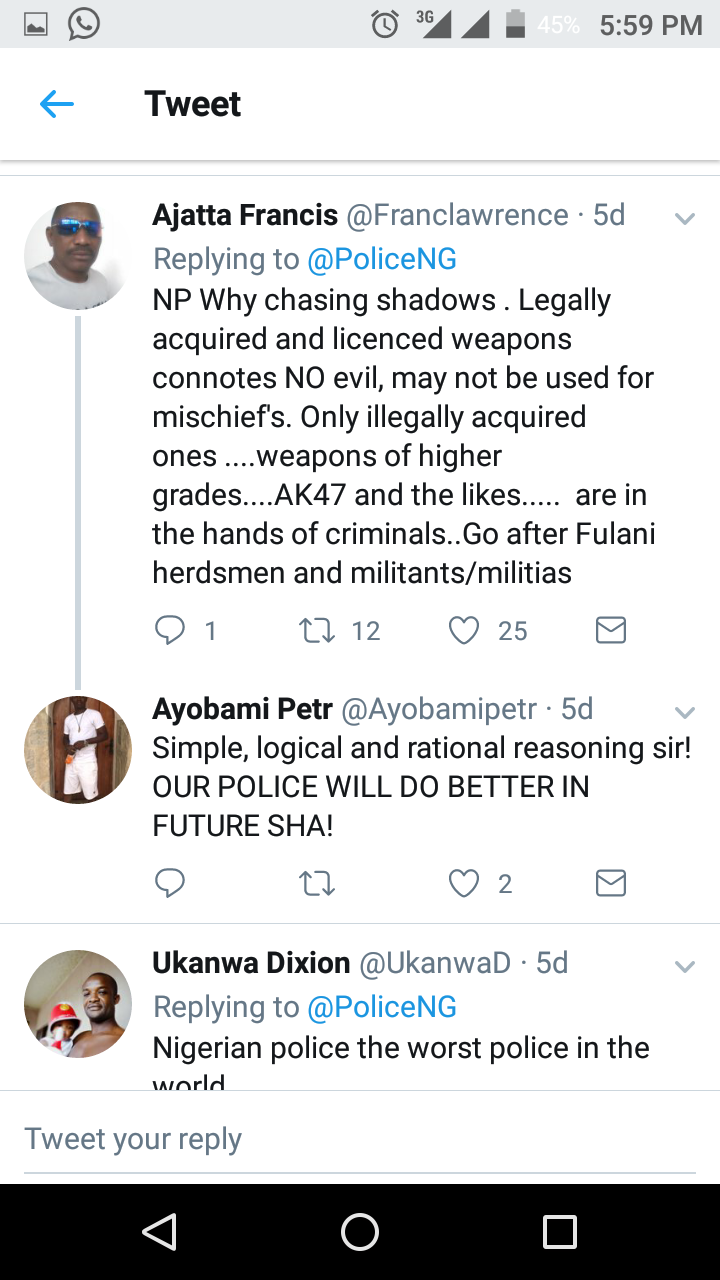Tap the Tweet your reply field

point(360,1139)
